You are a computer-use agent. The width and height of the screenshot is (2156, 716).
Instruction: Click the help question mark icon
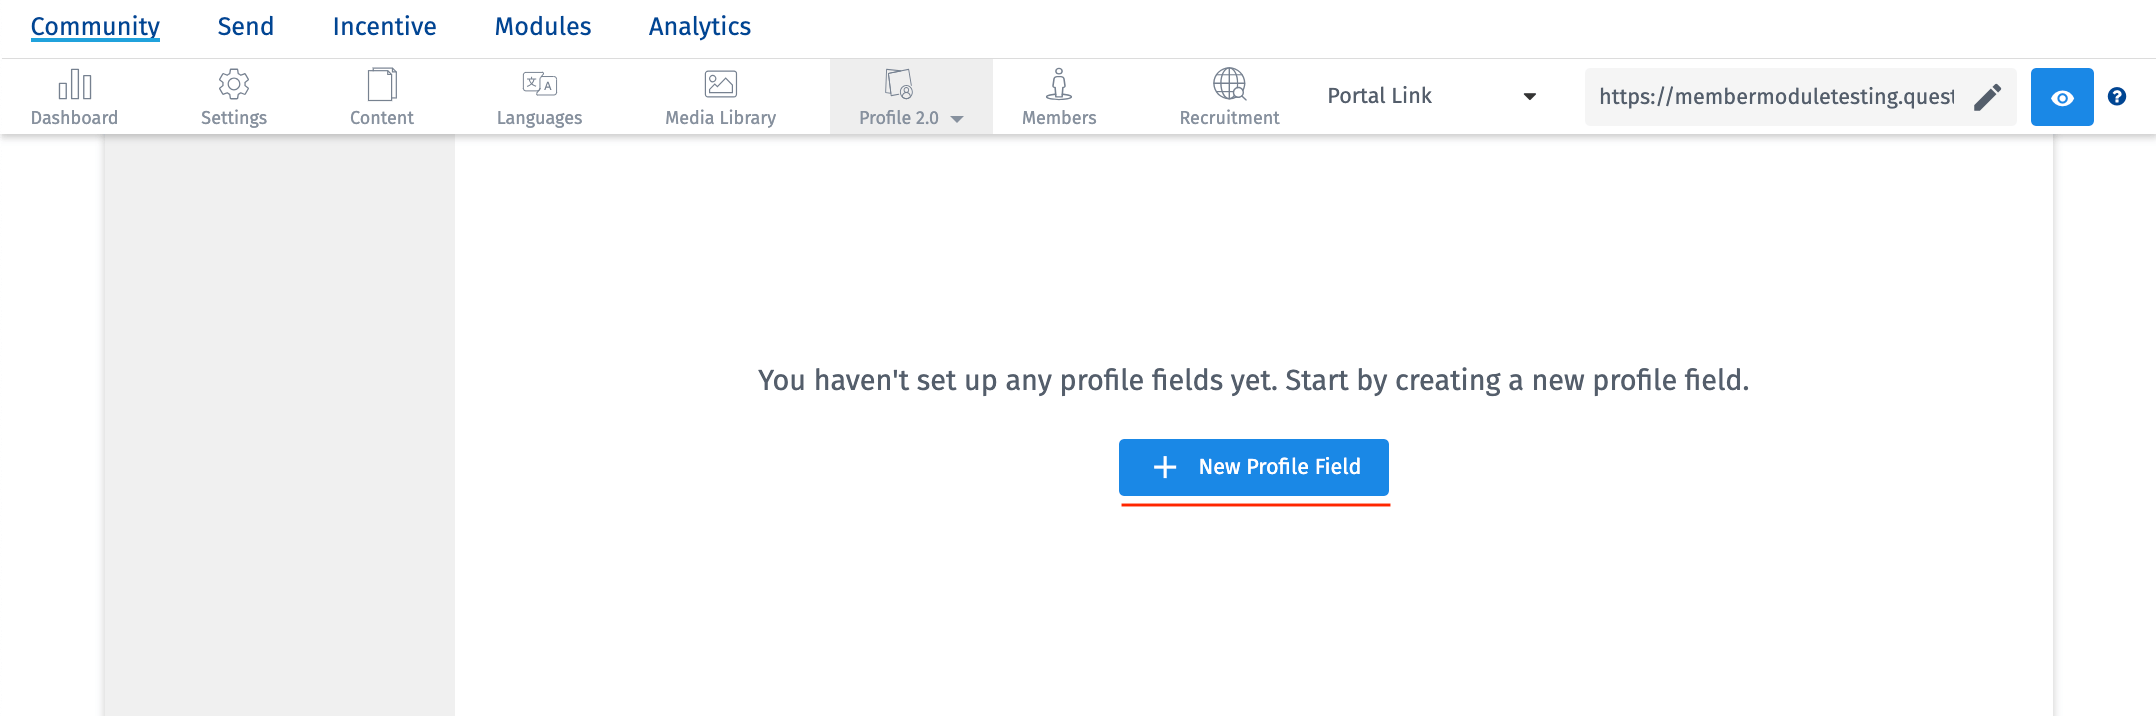click(x=2117, y=96)
